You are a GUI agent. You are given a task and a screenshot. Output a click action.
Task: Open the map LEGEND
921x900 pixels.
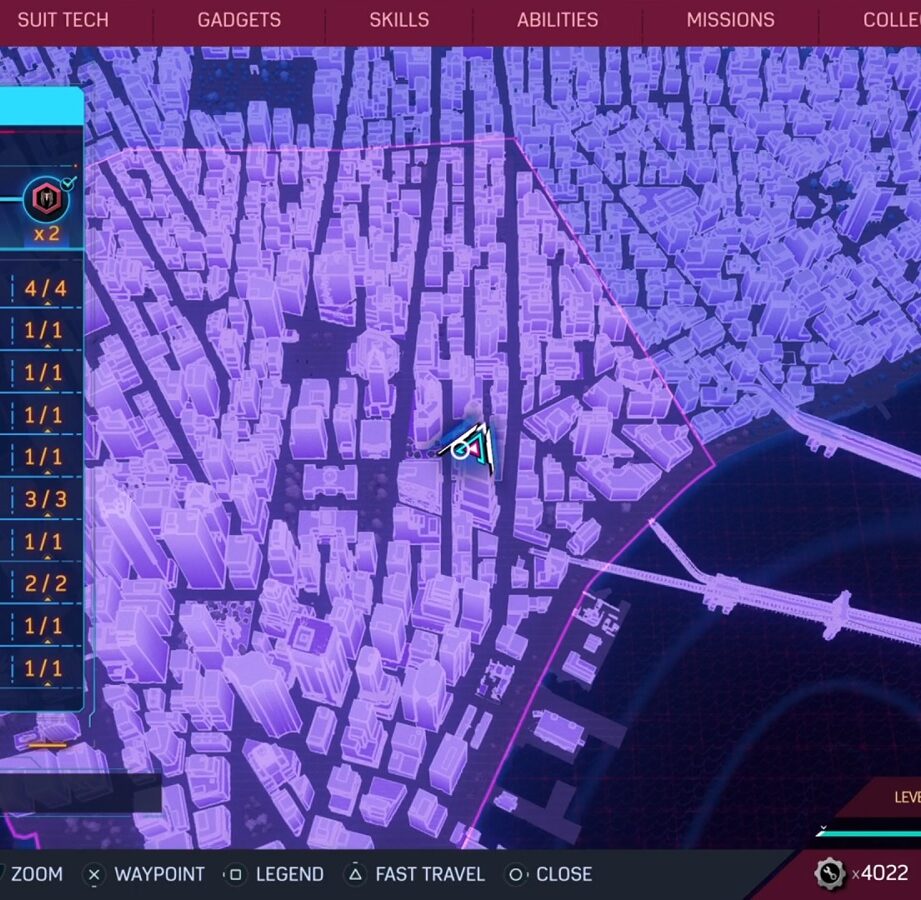(290, 874)
